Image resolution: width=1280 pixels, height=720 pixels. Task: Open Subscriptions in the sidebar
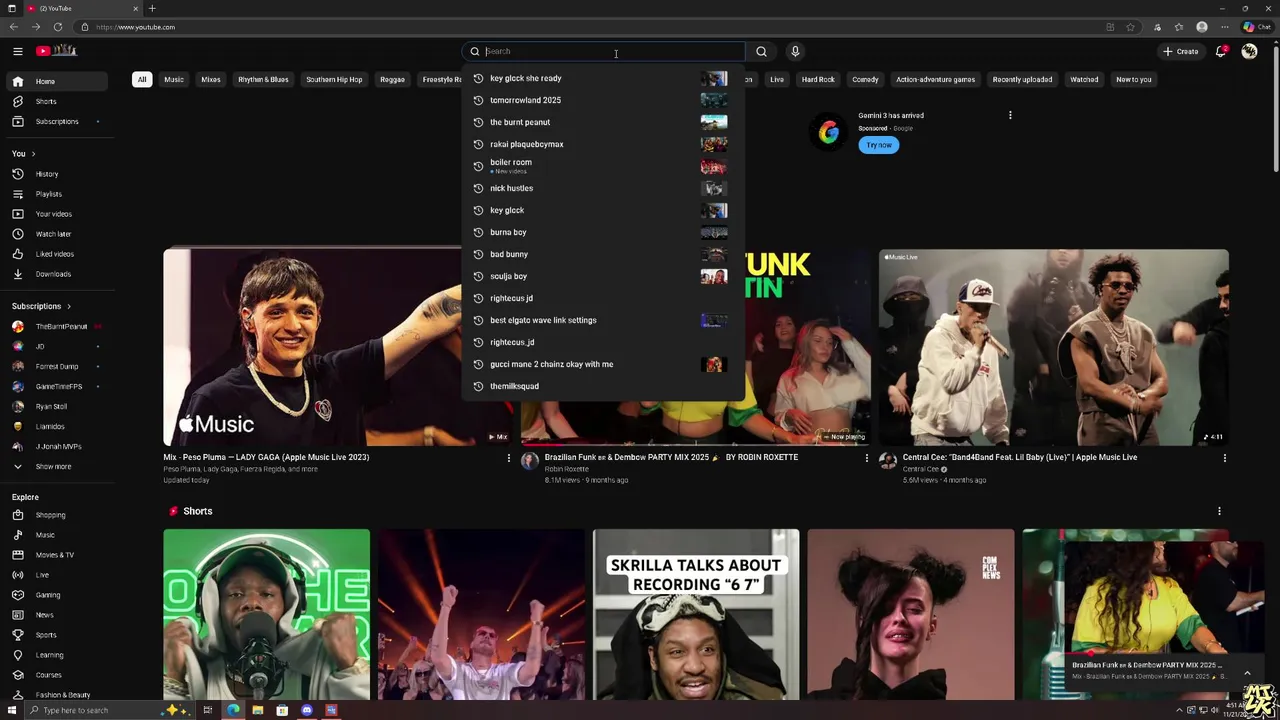58,121
